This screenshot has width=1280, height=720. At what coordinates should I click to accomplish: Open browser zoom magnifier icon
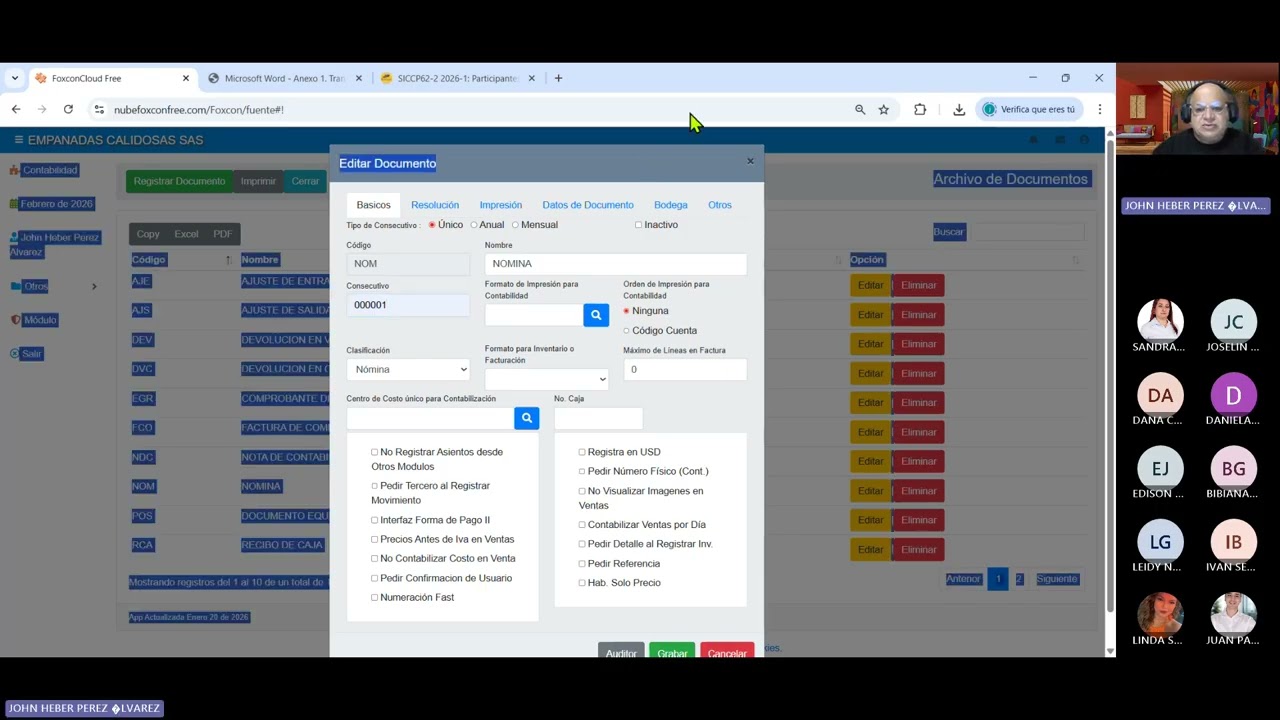(x=860, y=109)
